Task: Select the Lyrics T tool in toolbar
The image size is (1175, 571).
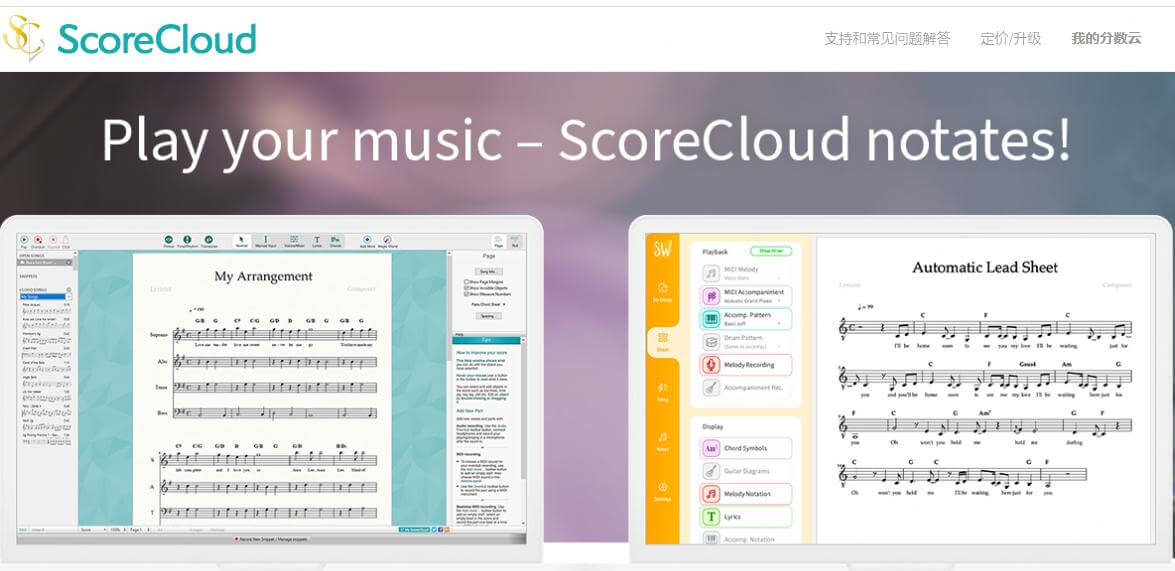Action: tap(317, 241)
